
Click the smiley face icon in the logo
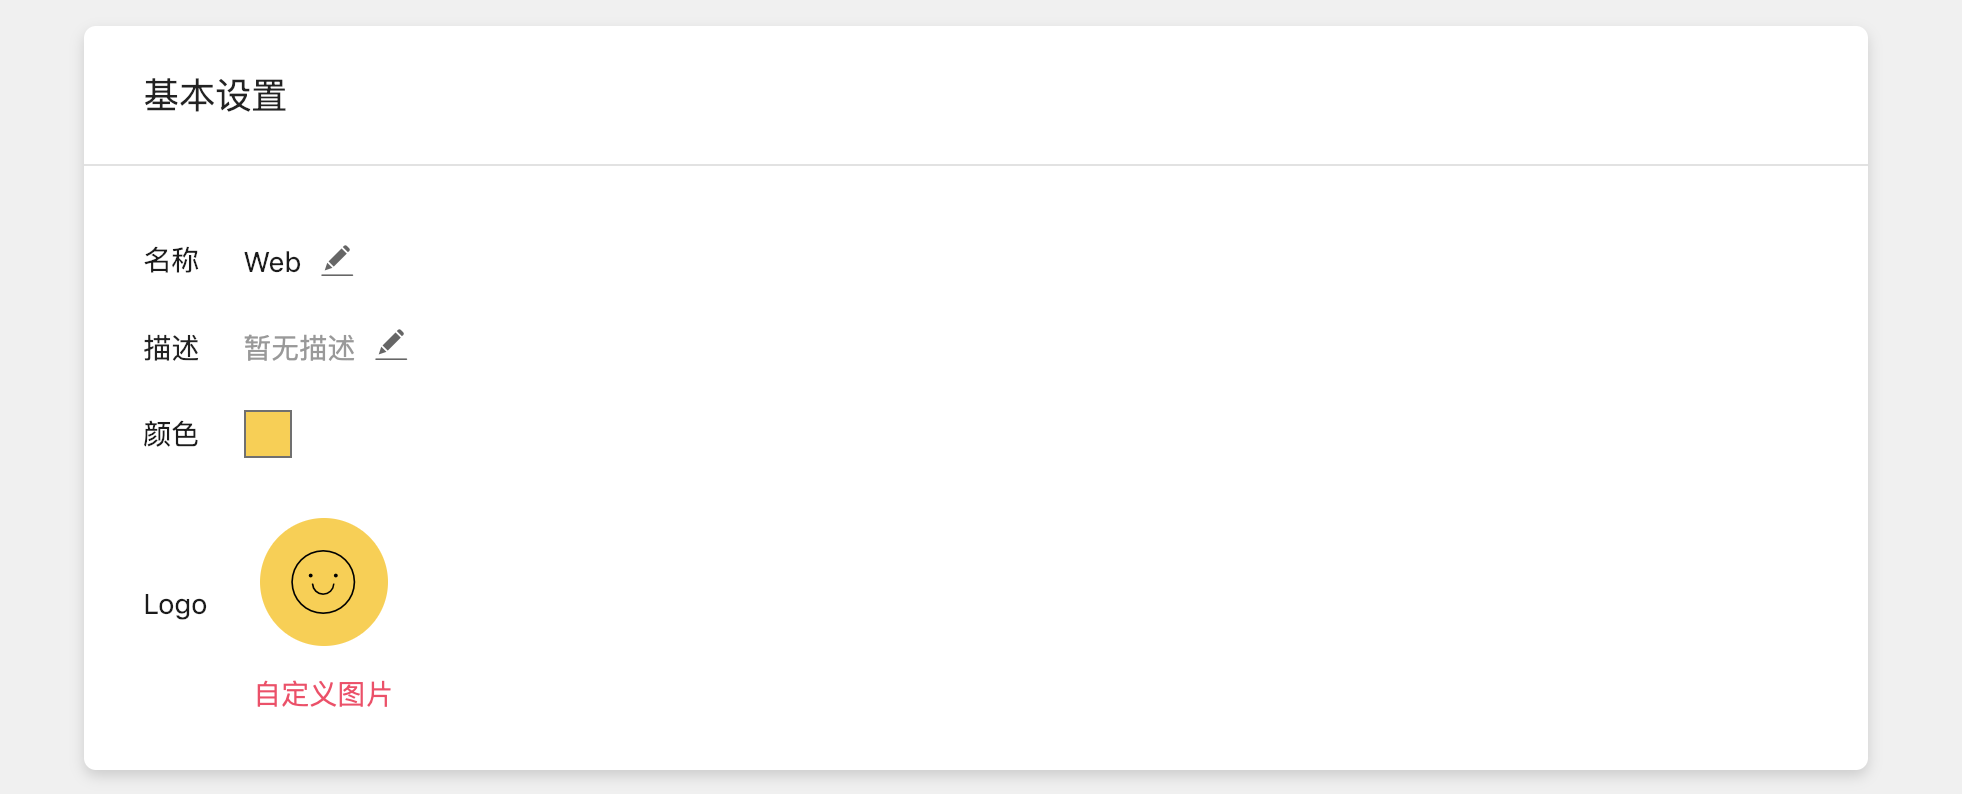[323, 582]
